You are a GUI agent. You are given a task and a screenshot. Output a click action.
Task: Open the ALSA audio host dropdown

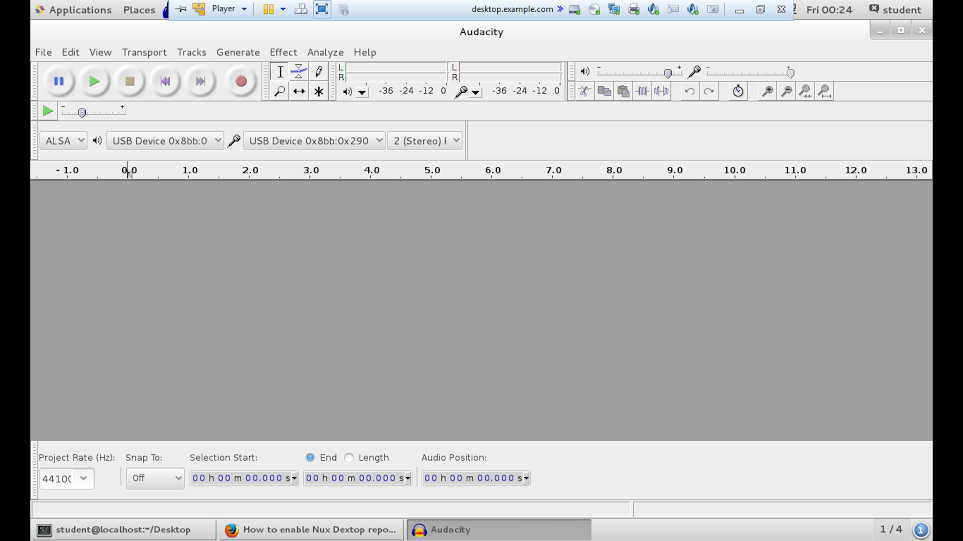coord(63,141)
